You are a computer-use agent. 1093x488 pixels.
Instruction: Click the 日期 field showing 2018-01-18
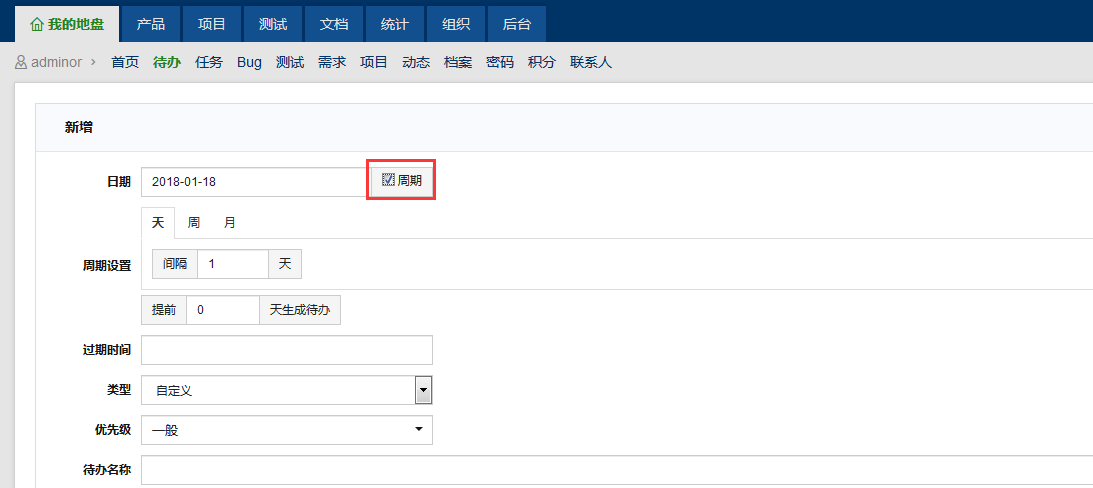tap(255, 182)
